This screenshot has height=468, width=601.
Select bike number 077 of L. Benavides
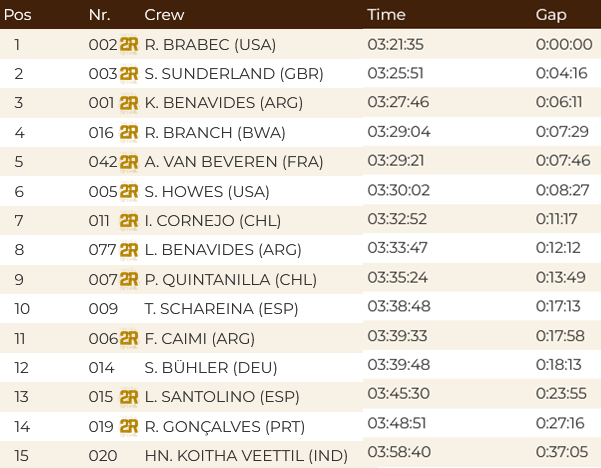pyautogui.click(x=103, y=250)
